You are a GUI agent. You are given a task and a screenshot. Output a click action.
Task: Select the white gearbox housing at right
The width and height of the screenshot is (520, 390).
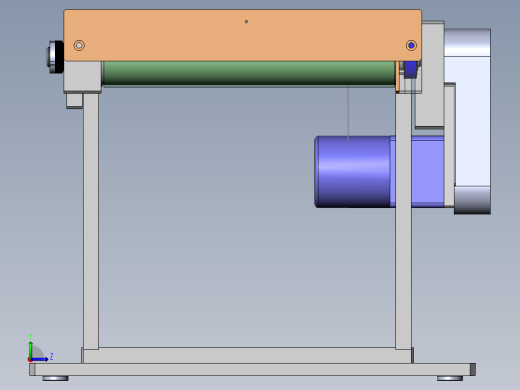(473, 121)
